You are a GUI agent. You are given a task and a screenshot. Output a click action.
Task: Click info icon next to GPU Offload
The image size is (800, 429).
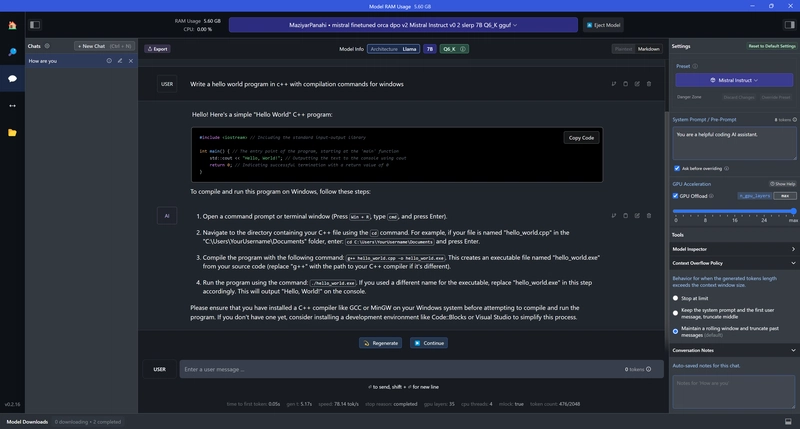point(711,196)
